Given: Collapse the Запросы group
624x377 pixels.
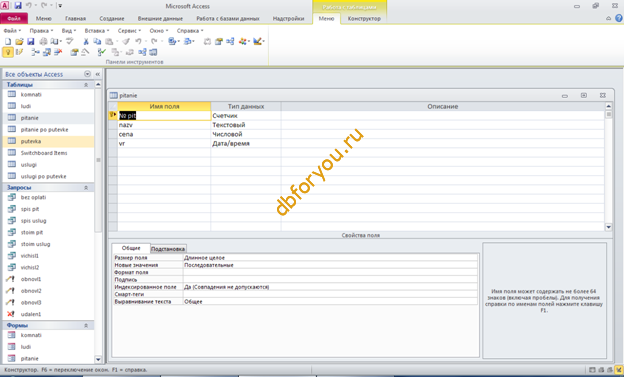Looking at the screenshot, I should [x=86, y=188].
